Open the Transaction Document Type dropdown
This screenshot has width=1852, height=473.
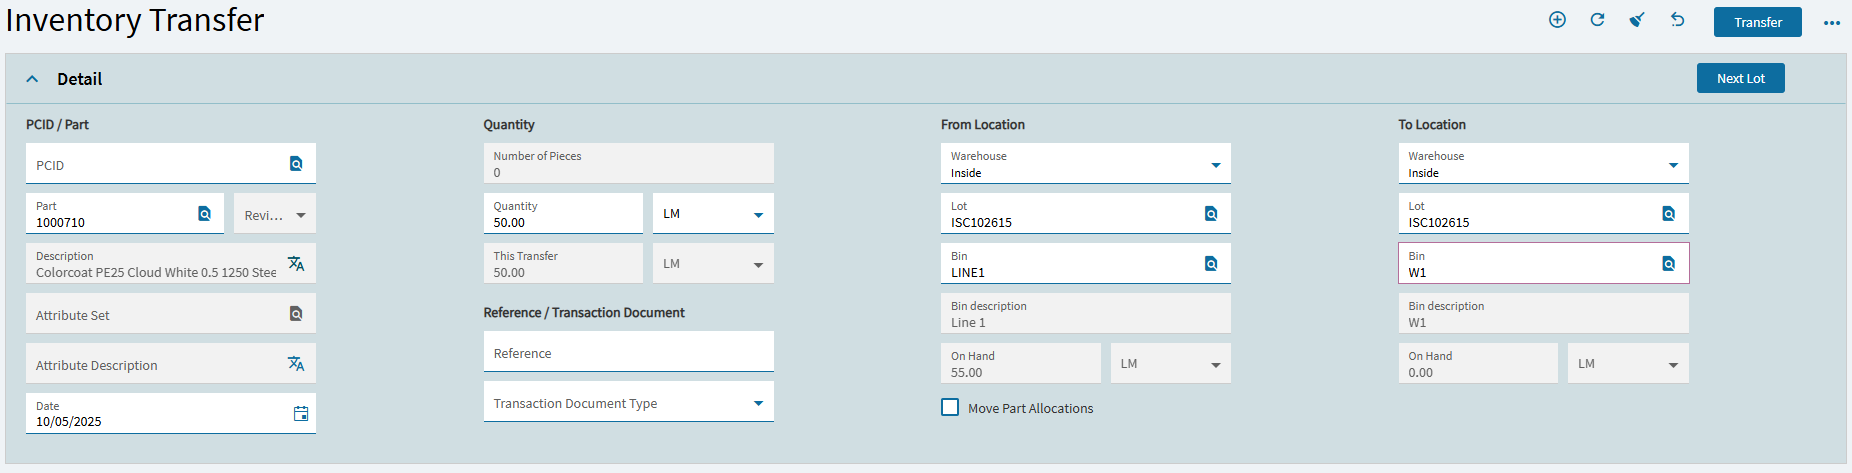coord(629,402)
